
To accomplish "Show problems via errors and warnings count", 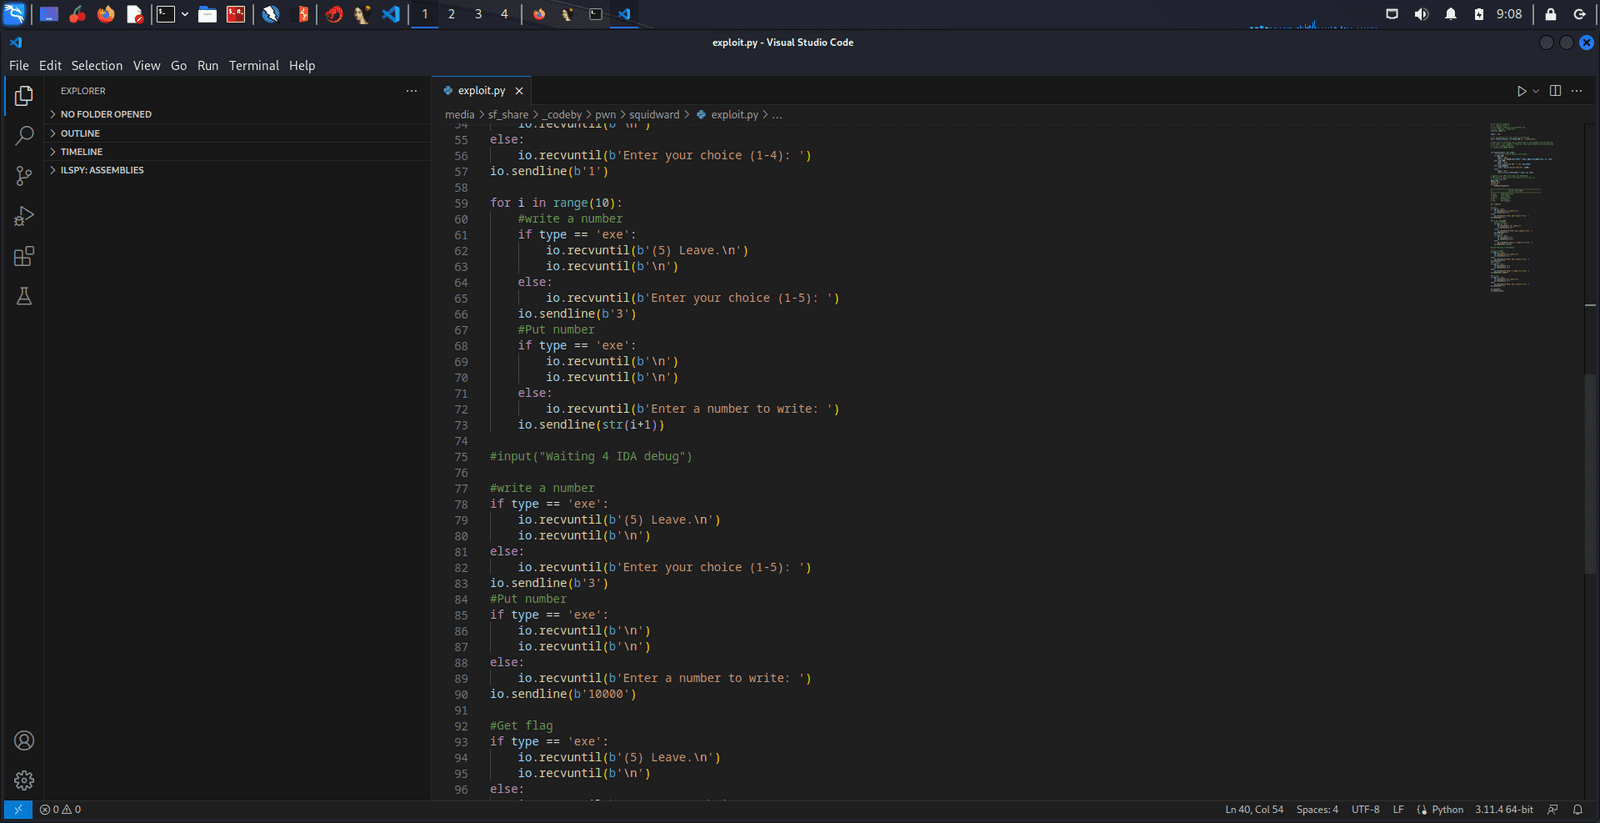I will (x=60, y=809).
